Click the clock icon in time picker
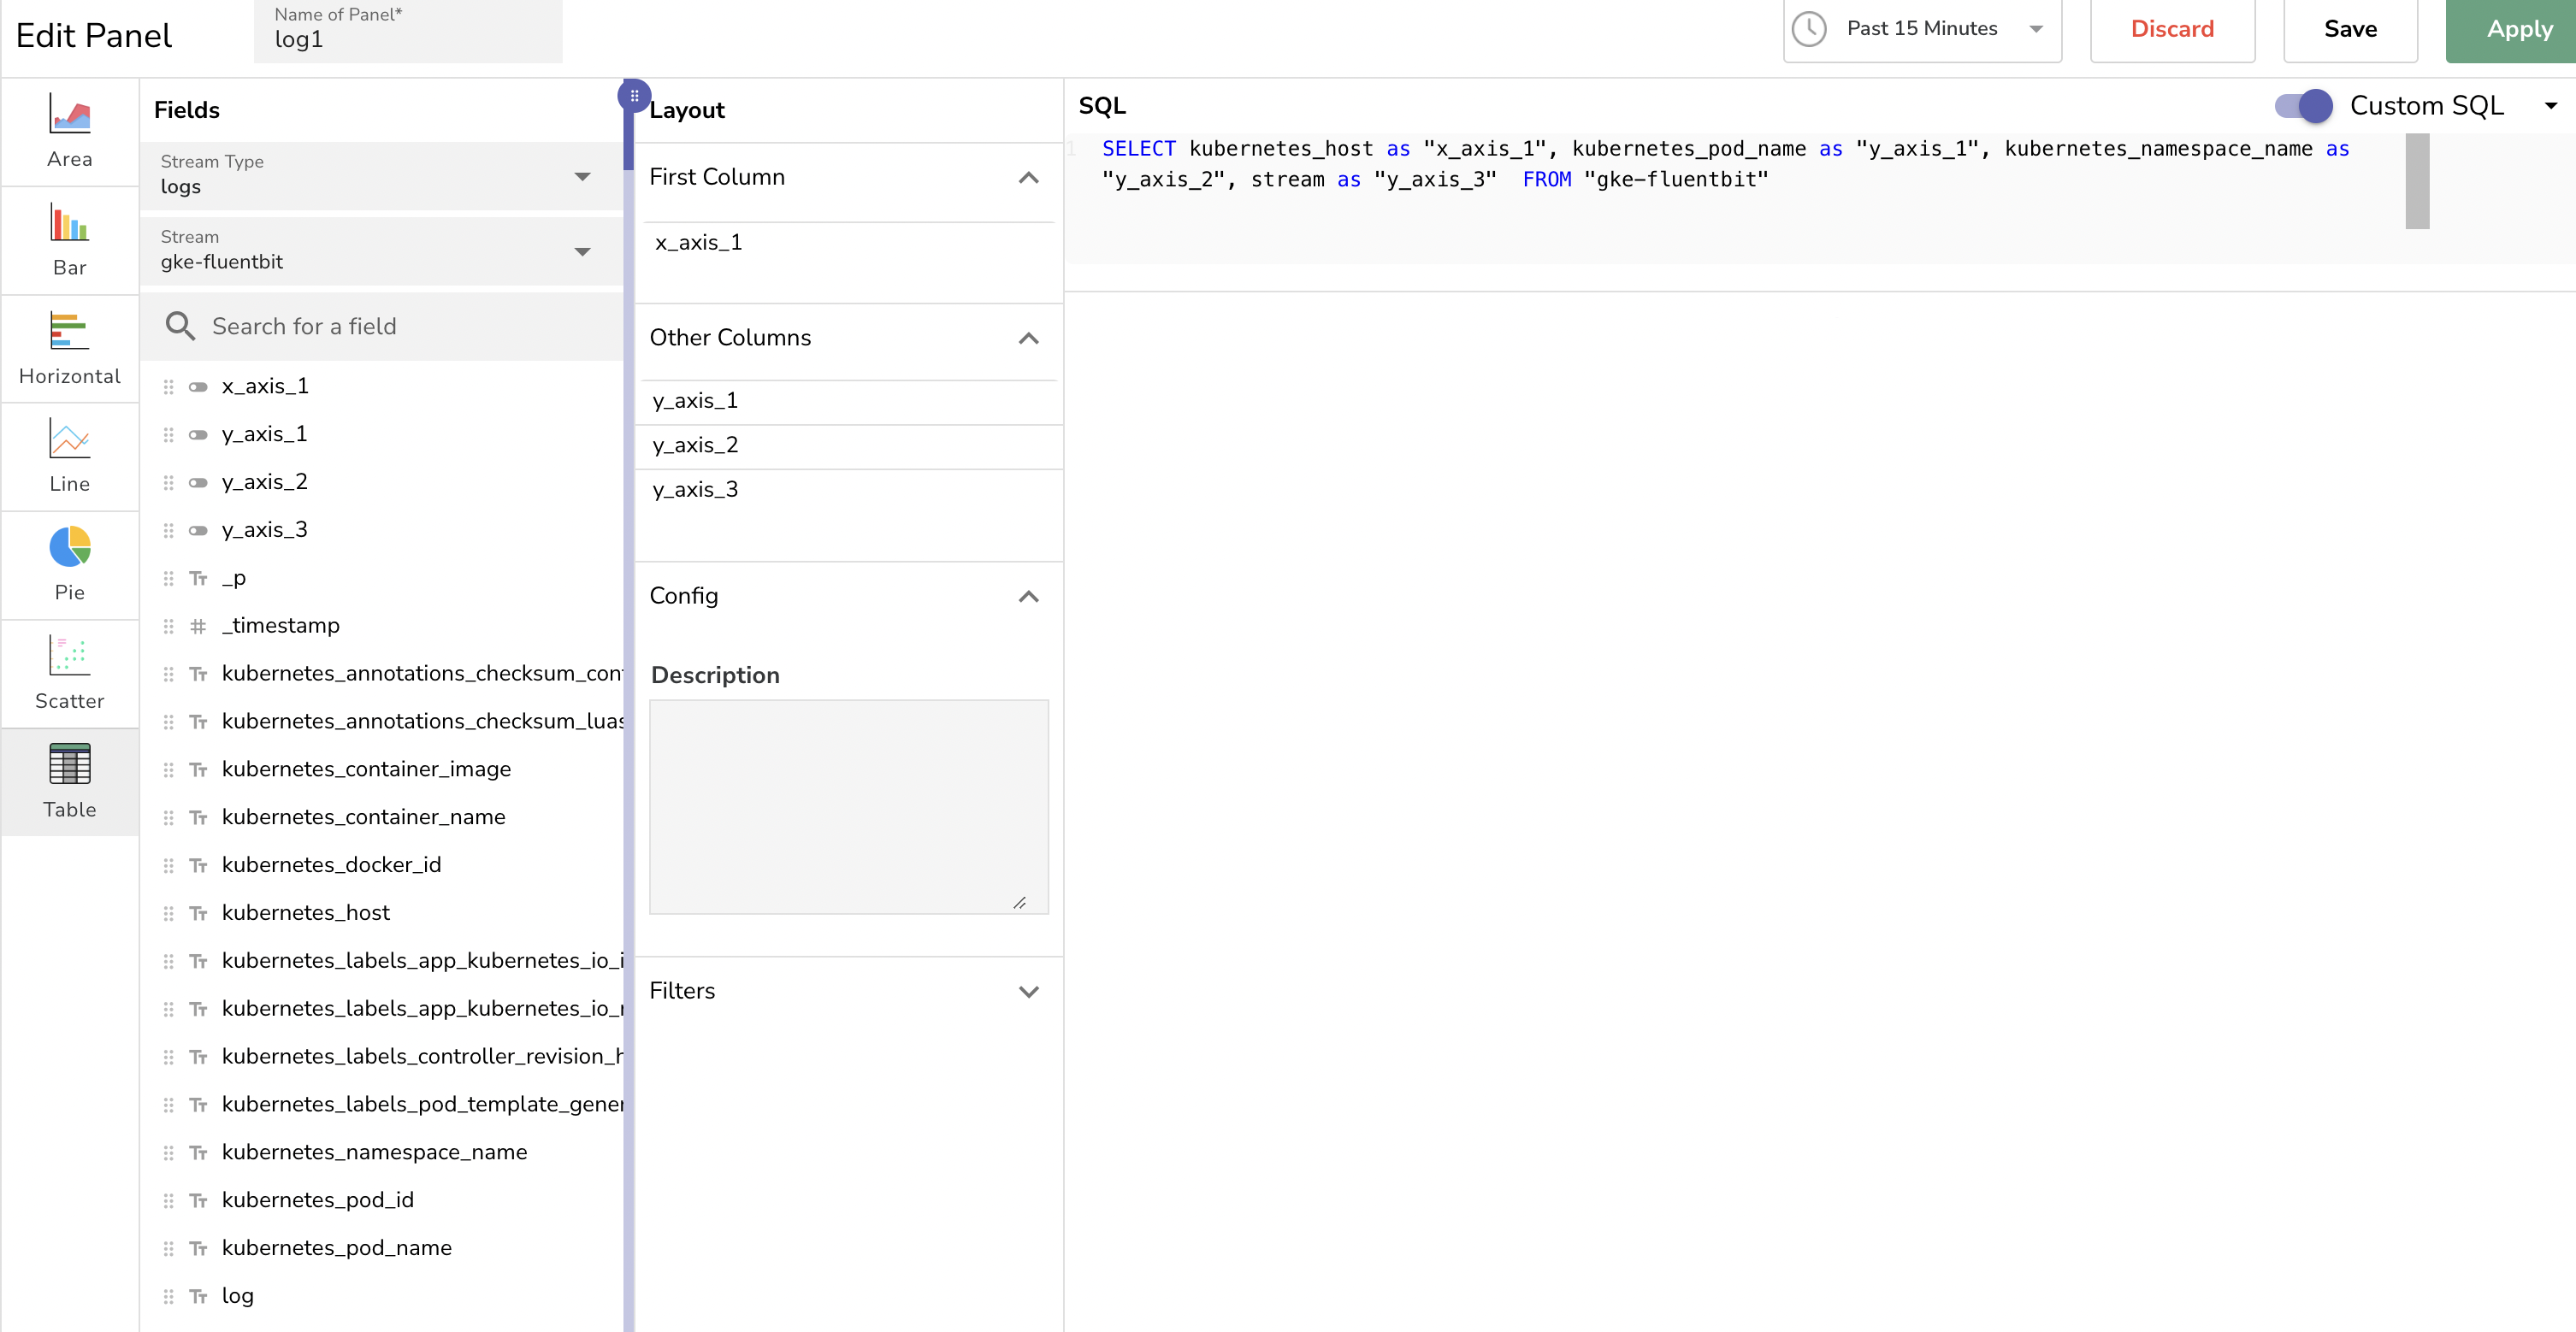The image size is (2576, 1332). coord(1810,29)
